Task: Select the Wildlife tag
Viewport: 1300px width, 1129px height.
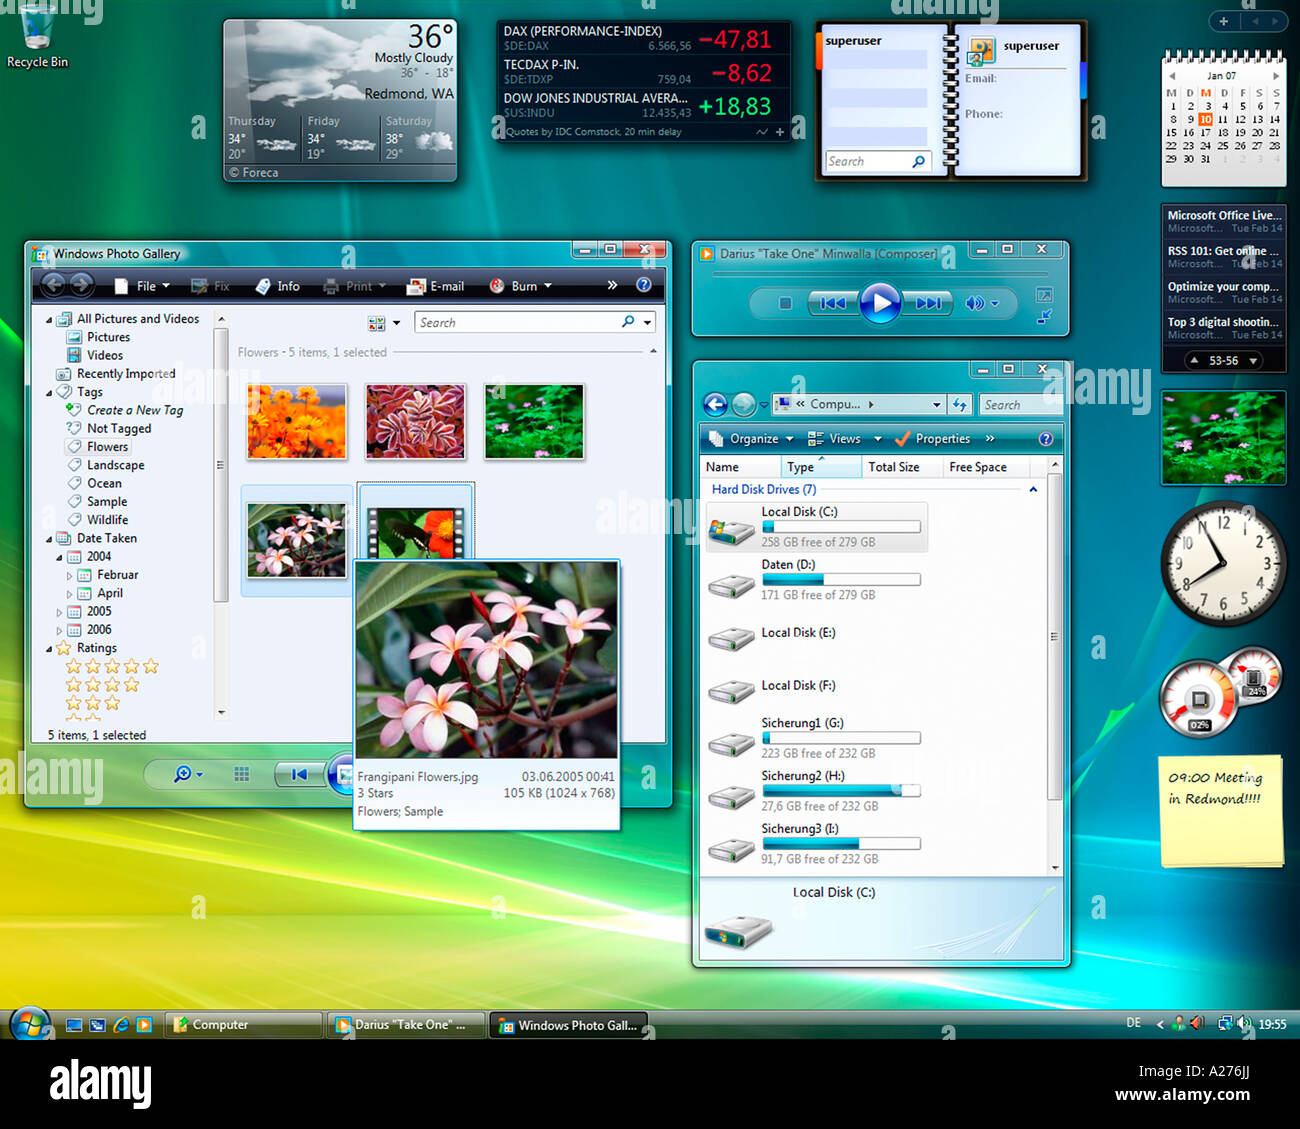Action: coord(107,520)
